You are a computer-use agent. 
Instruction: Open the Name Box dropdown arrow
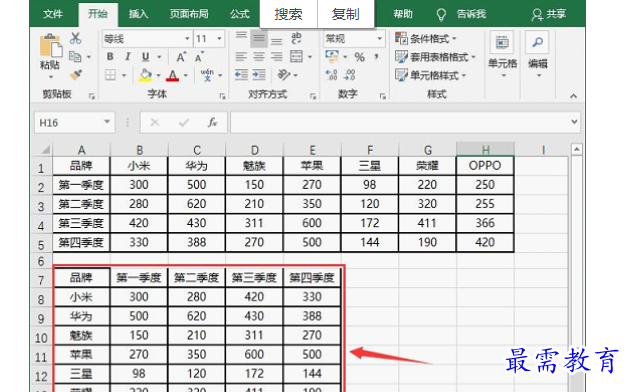[x=107, y=122]
